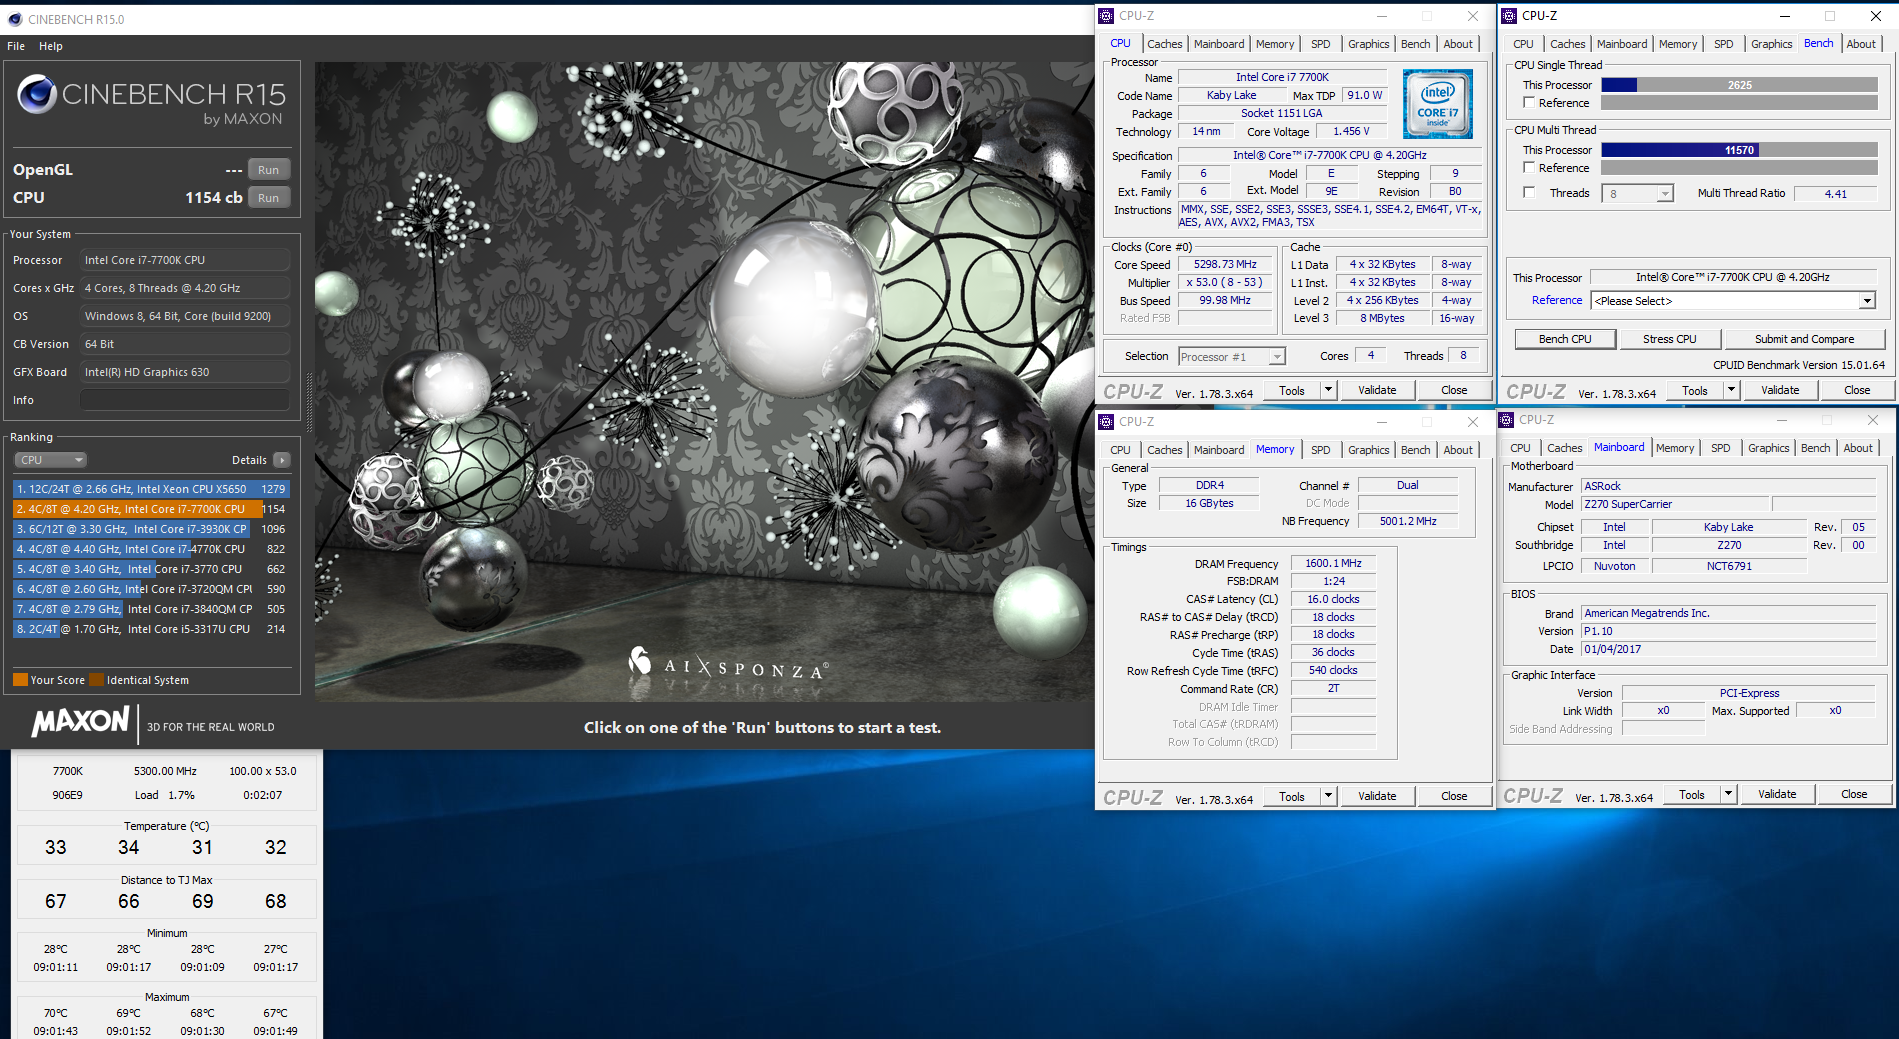Image resolution: width=1899 pixels, height=1039 pixels.
Task: Click the NB Frequency value 5001.2 MHz
Action: point(1408,521)
